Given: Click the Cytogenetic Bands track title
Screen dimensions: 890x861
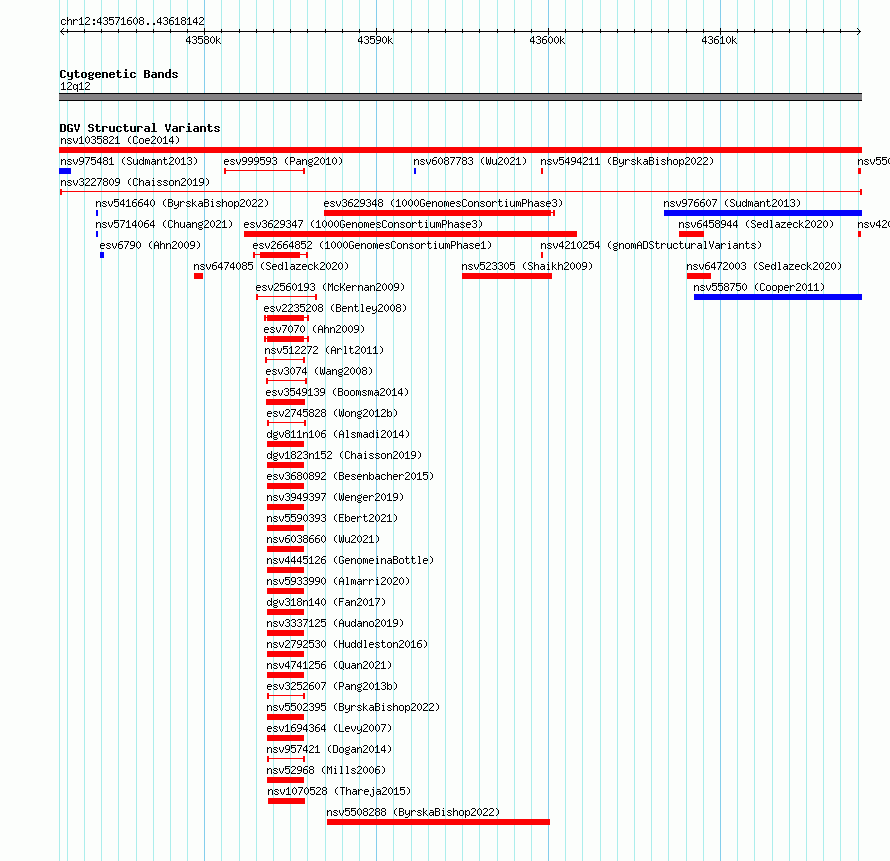Looking at the screenshot, I should [119, 74].
